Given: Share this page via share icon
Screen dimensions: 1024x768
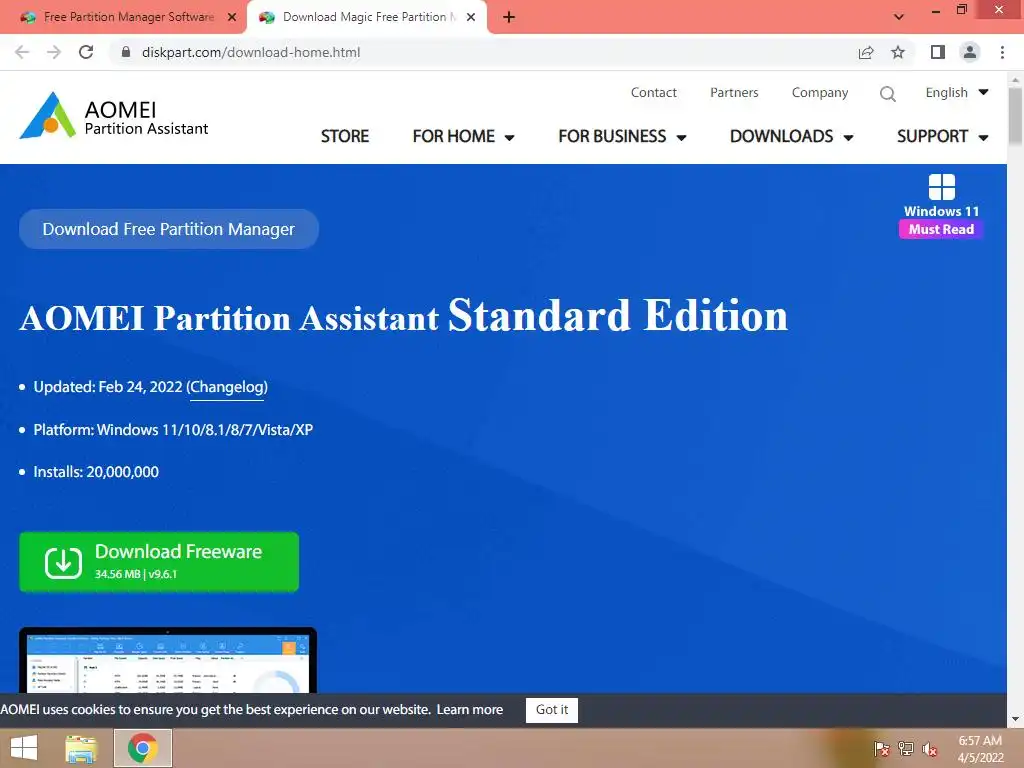Looking at the screenshot, I should tap(866, 52).
